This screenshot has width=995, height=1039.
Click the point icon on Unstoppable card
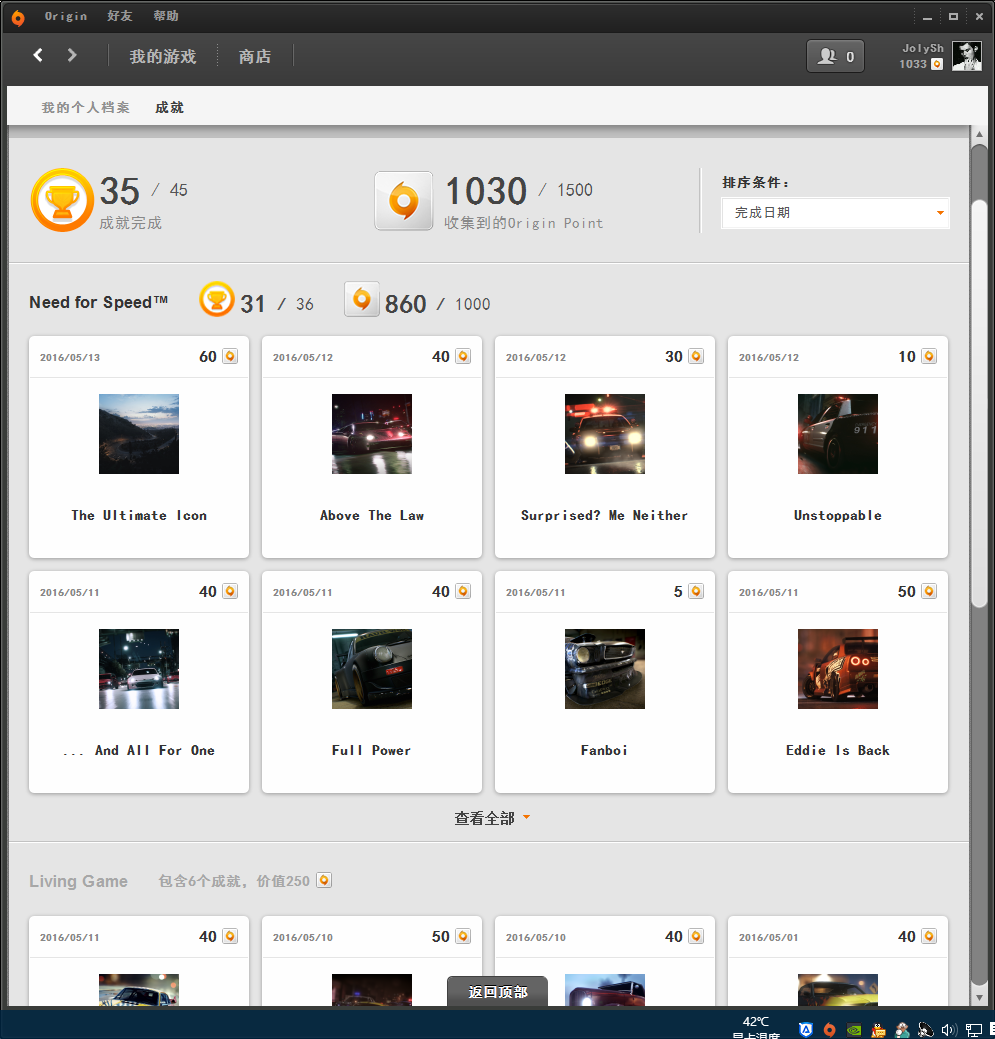click(929, 356)
